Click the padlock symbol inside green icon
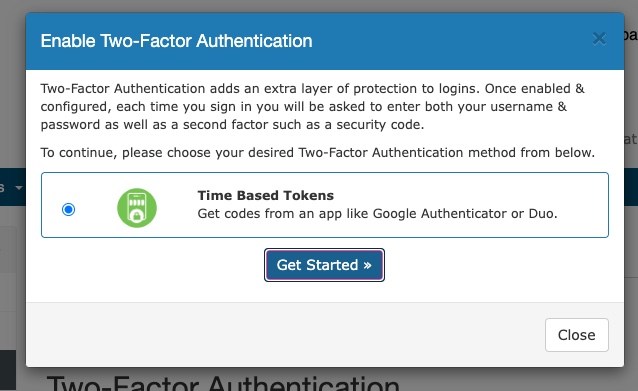Screen dimensions: 638x391 pyautogui.click(x=137, y=215)
